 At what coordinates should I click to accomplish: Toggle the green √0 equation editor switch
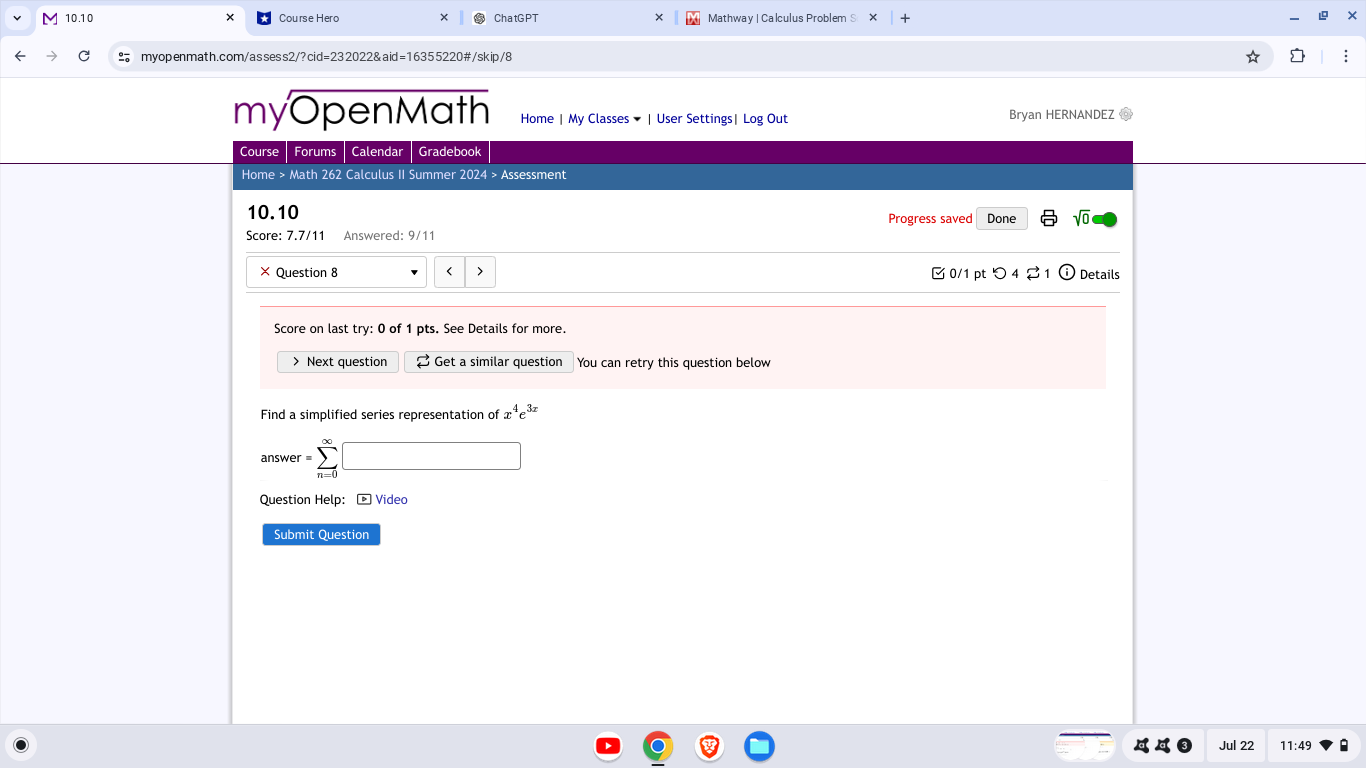pyautogui.click(x=1103, y=217)
